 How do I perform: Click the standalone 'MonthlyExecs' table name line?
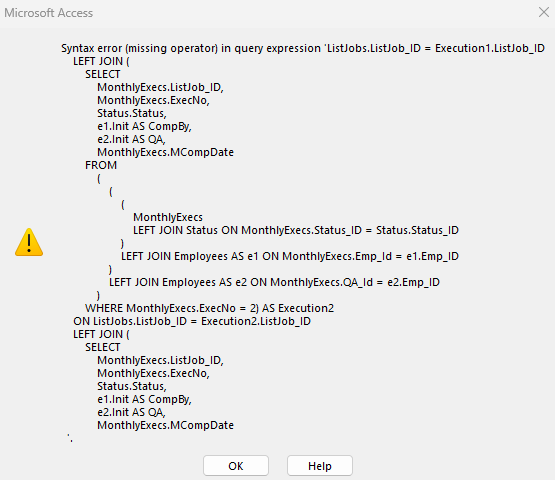(x=168, y=217)
